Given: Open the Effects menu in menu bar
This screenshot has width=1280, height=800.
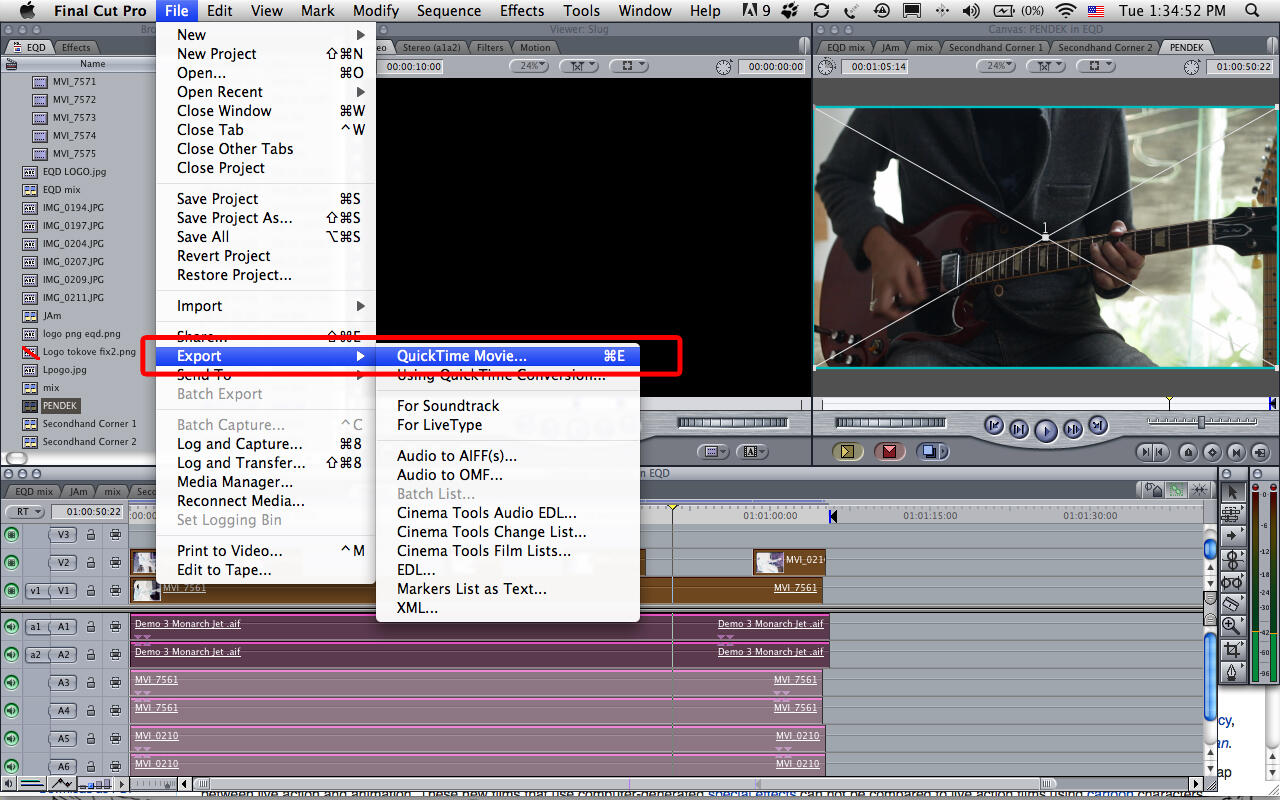Looking at the screenshot, I should click(522, 11).
